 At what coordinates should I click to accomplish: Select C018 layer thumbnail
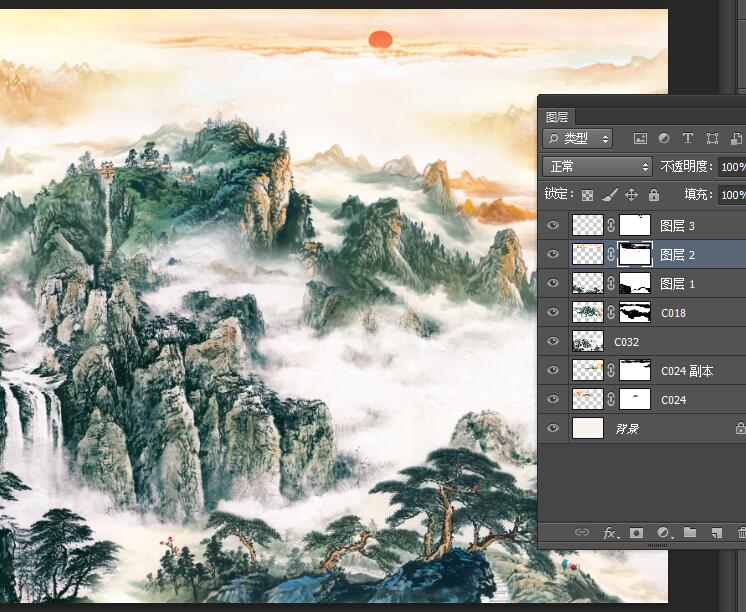point(588,312)
